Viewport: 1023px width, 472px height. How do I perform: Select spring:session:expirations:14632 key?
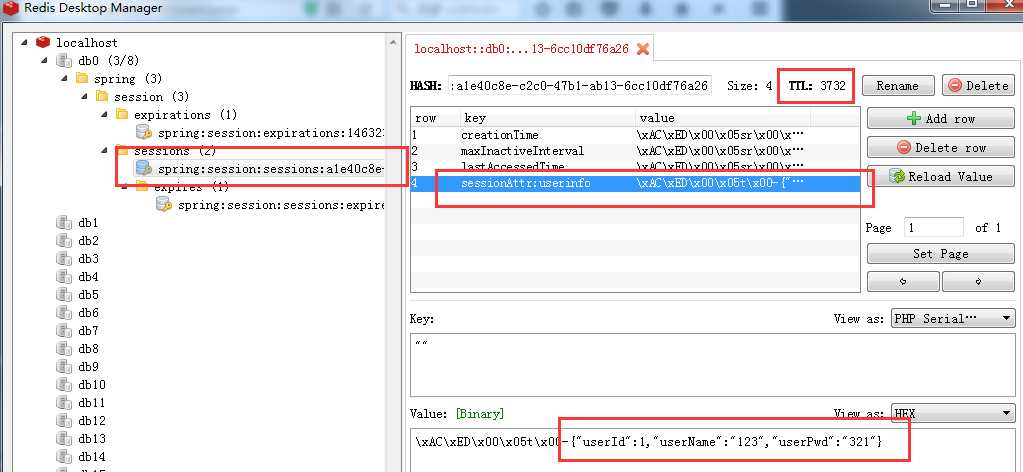pos(270,133)
